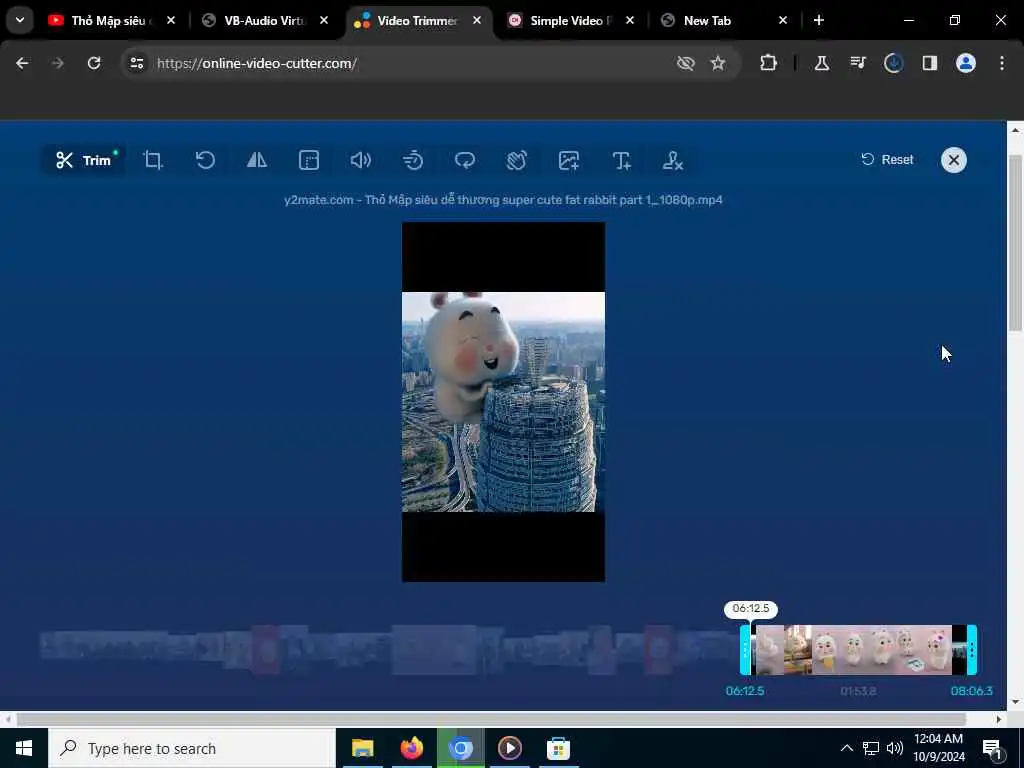Click the horizontal page scrollbar
This screenshot has height=768, width=1024.
click(x=491, y=719)
